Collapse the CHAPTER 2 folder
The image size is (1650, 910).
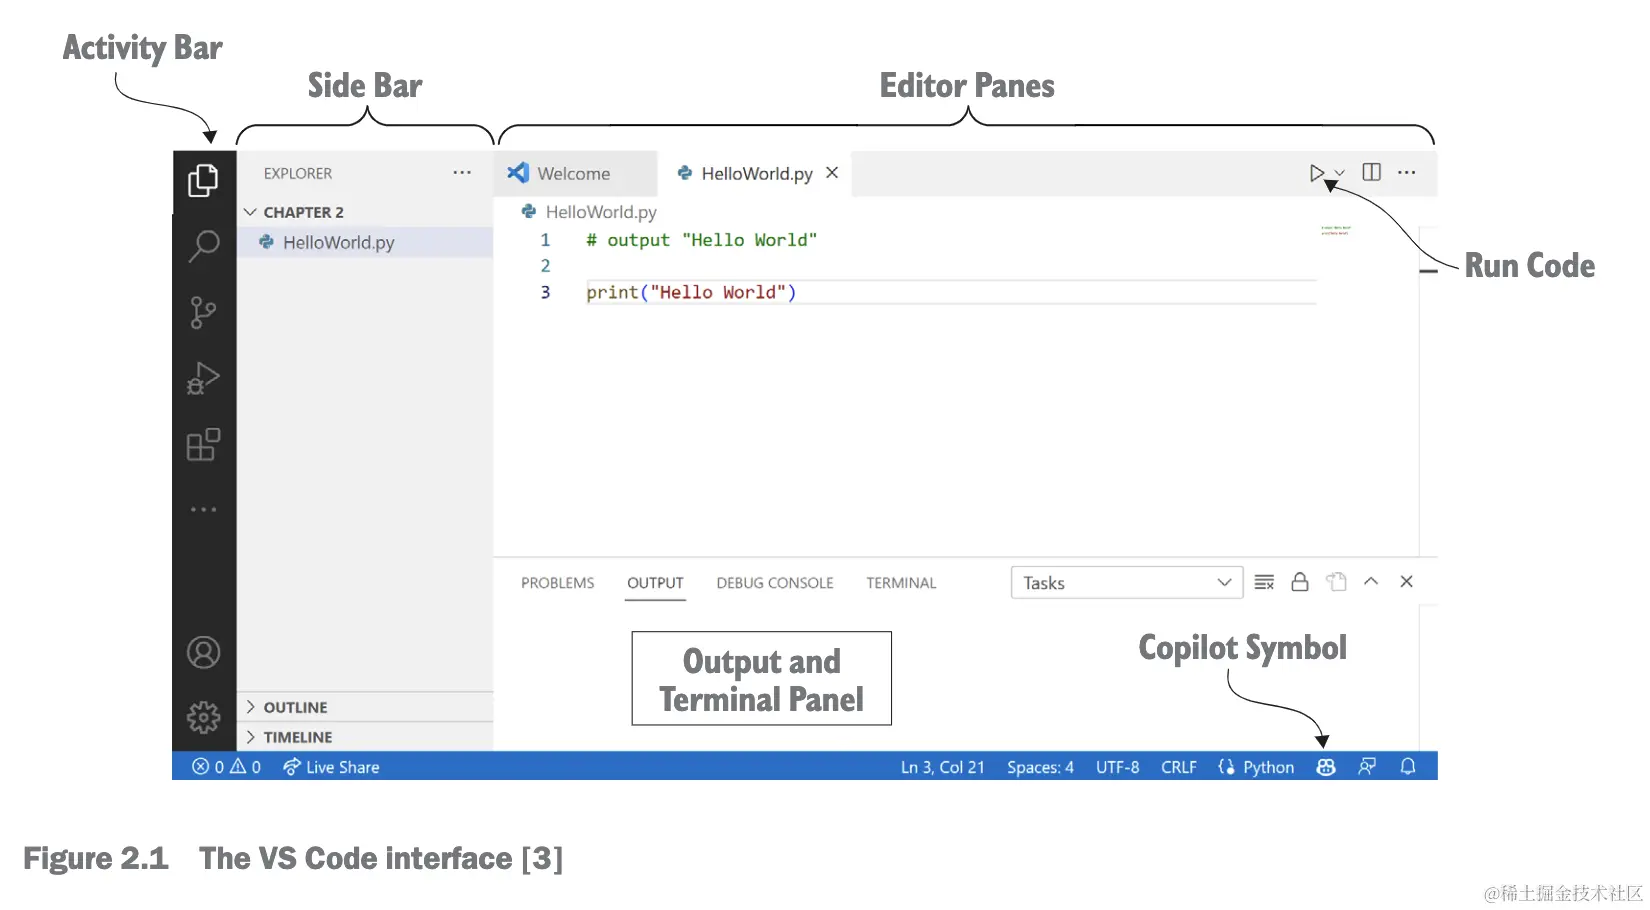(365, 212)
